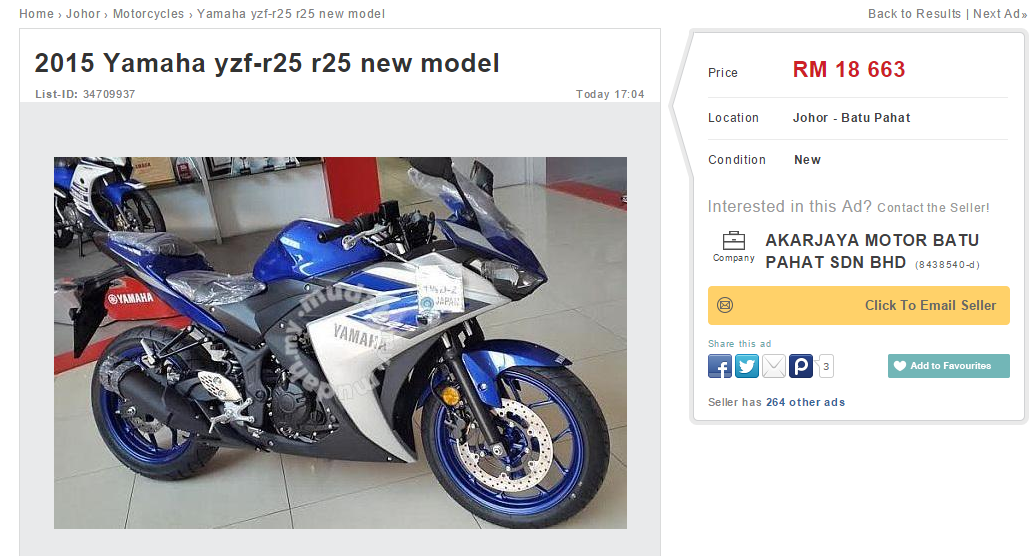Share this ad on Twitter
This screenshot has height=556, width=1036.
click(x=747, y=366)
